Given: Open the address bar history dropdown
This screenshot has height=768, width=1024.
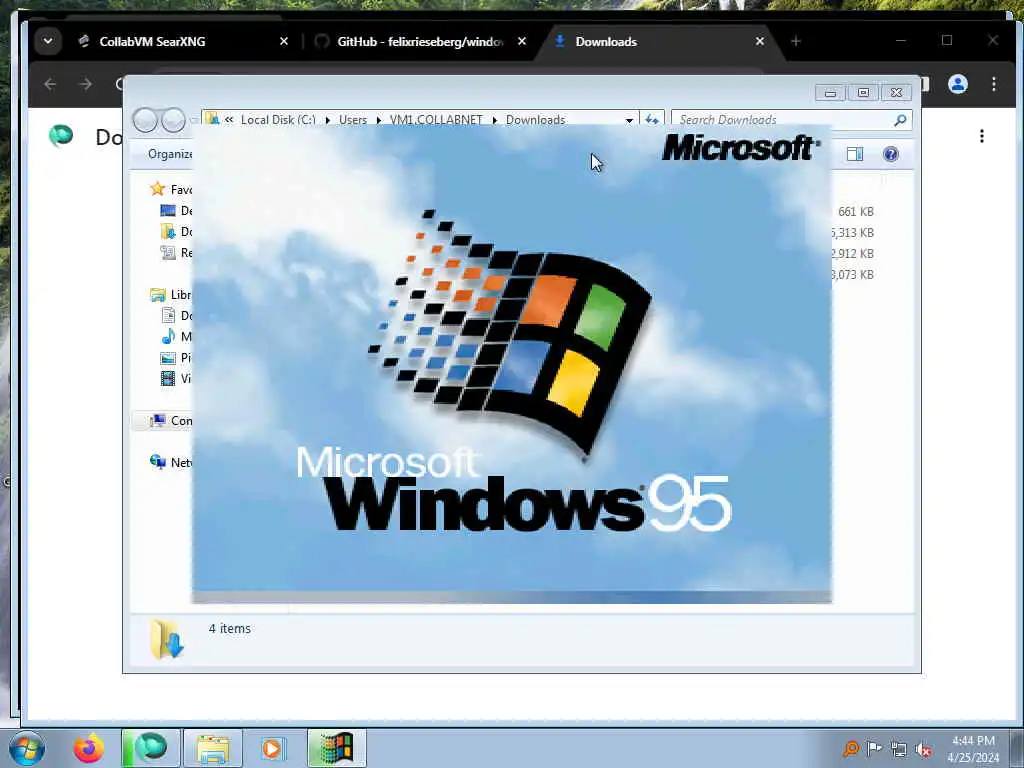Looking at the screenshot, I should [x=629, y=120].
